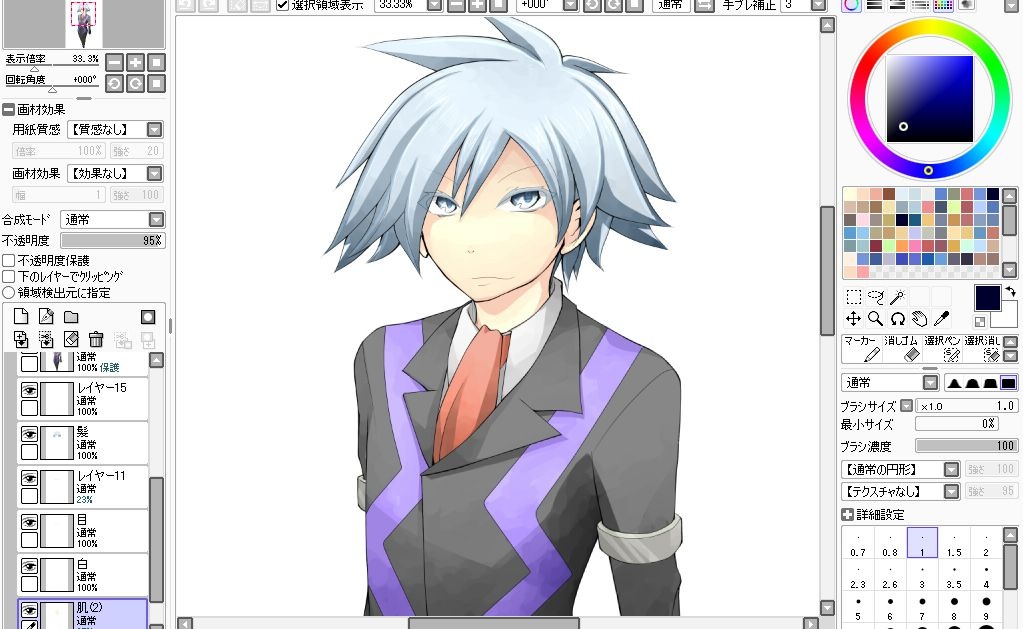Swap foreground and background colors arrow
The image size is (1023, 629).
[x=1010, y=292]
